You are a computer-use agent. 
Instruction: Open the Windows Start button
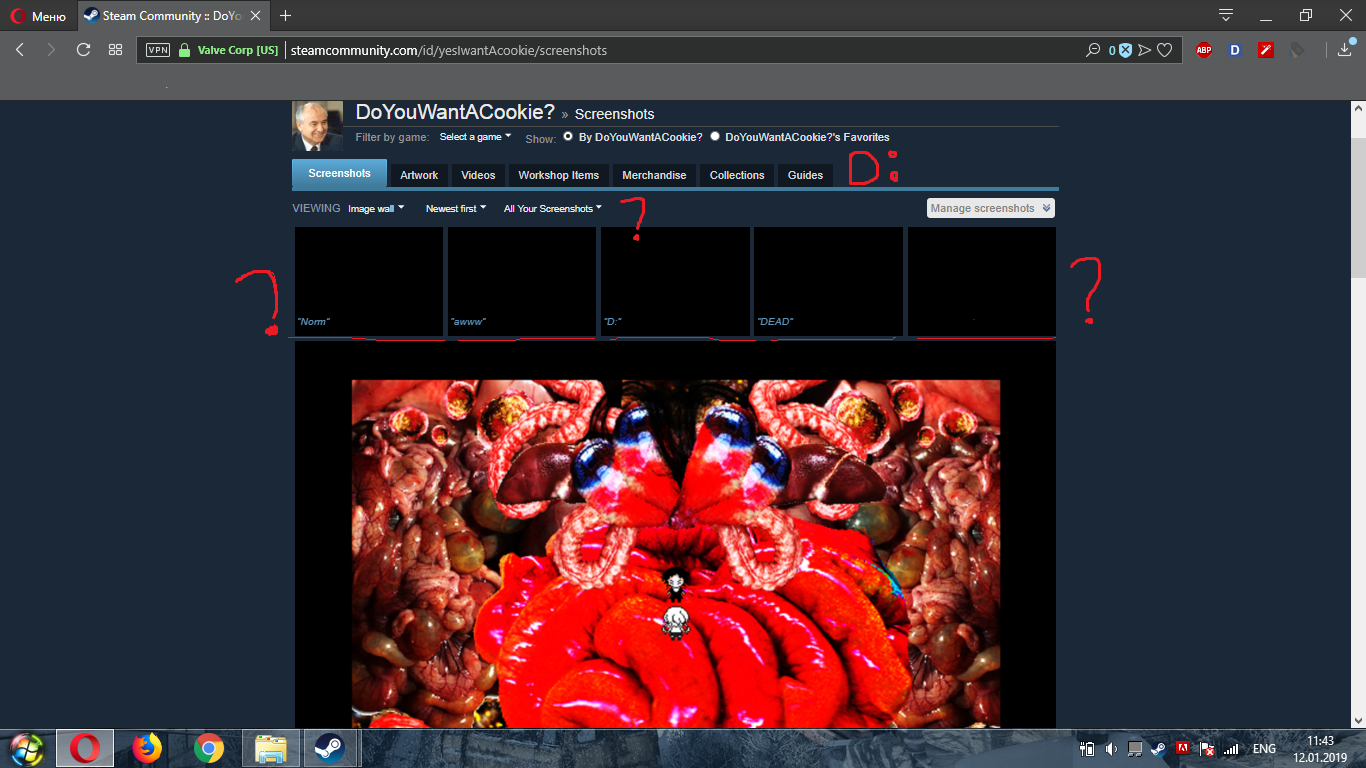[27, 748]
